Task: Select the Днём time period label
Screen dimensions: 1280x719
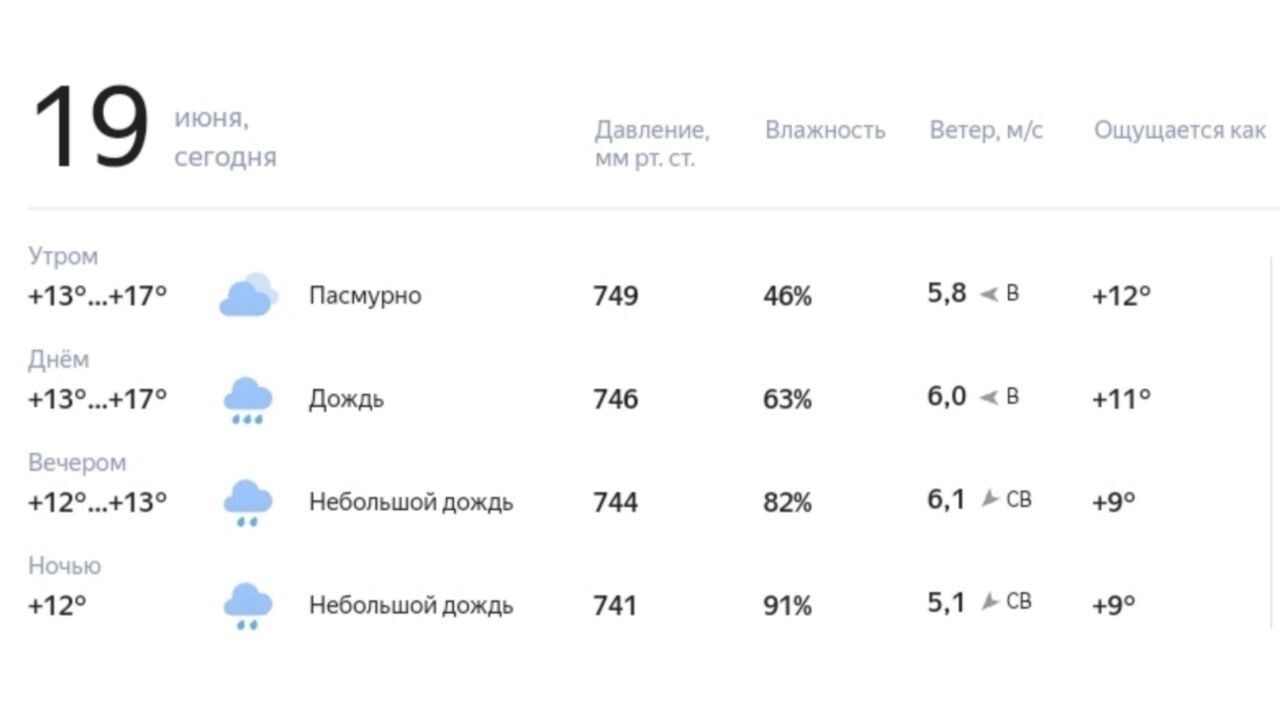Action: 58,359
